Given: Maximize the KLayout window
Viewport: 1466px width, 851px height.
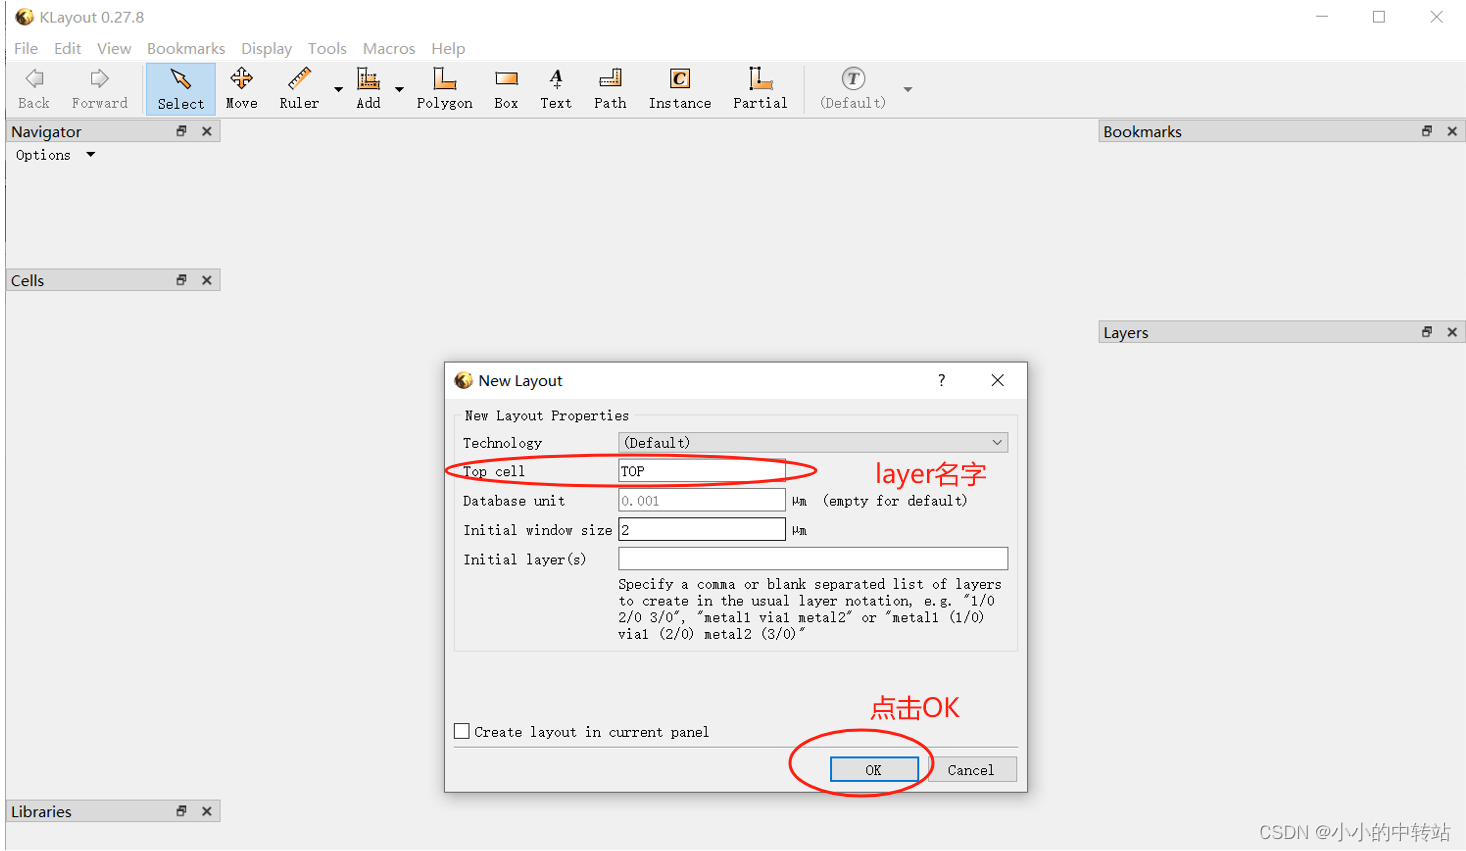Looking at the screenshot, I should pyautogui.click(x=1379, y=17).
